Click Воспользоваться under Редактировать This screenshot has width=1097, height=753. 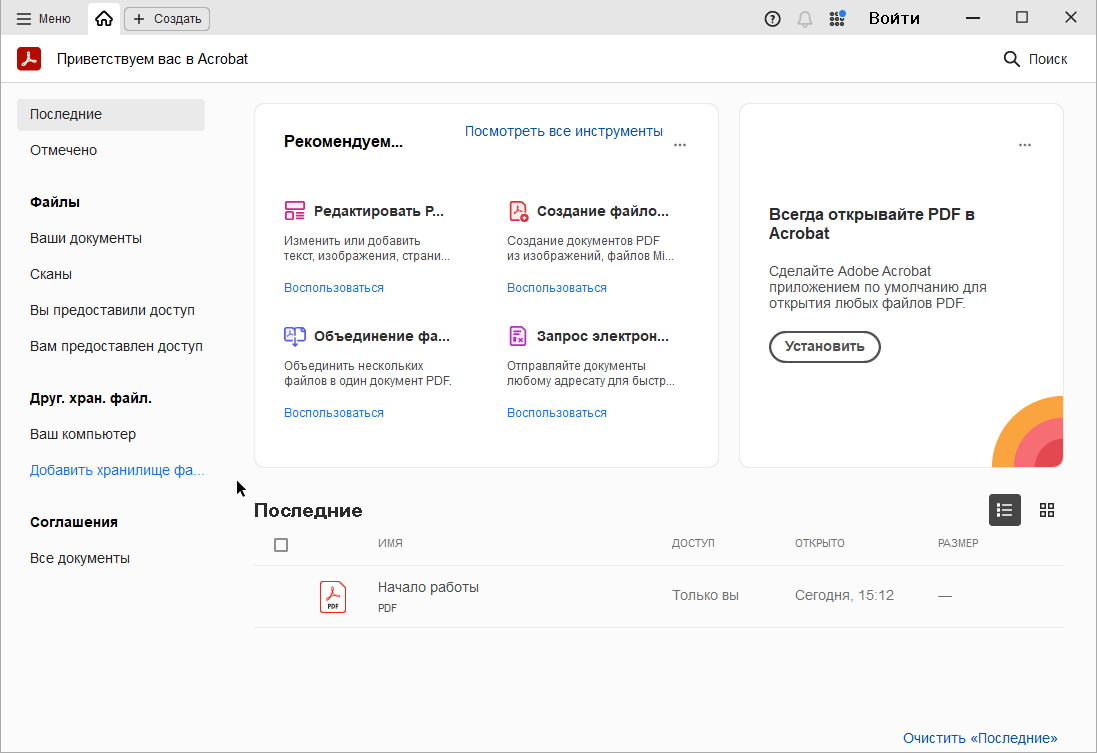click(334, 288)
